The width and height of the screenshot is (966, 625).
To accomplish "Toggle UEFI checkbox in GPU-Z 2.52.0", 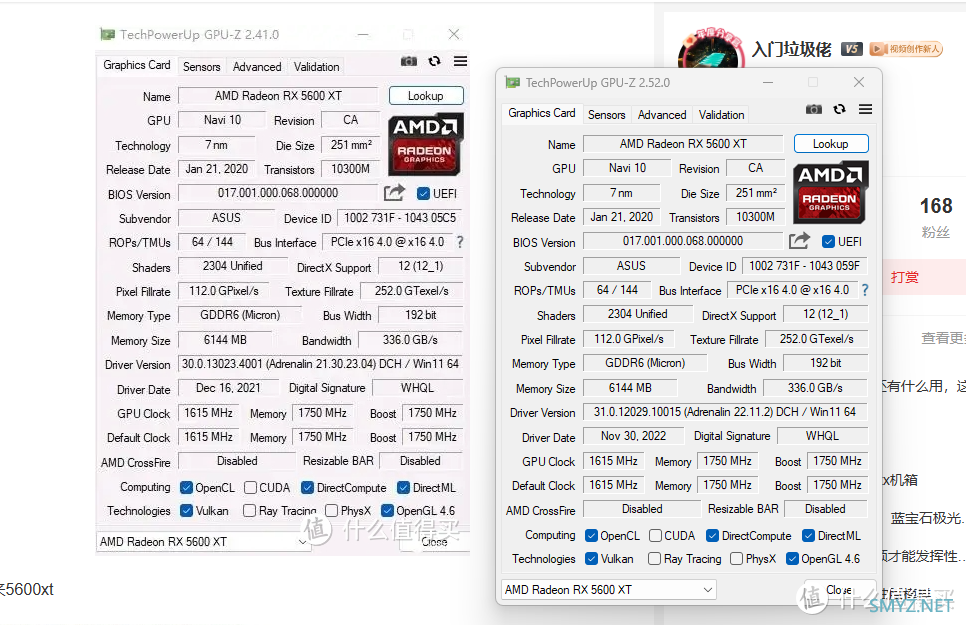I will tap(829, 242).
